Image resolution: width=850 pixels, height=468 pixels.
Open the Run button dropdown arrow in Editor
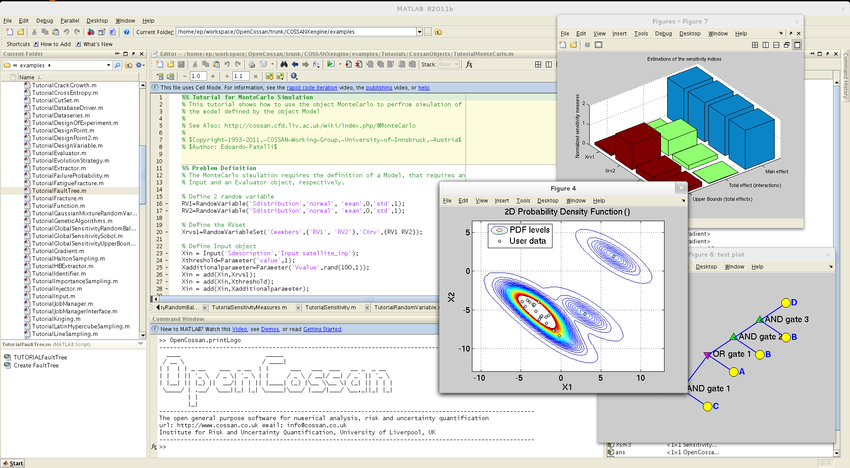pos(338,64)
